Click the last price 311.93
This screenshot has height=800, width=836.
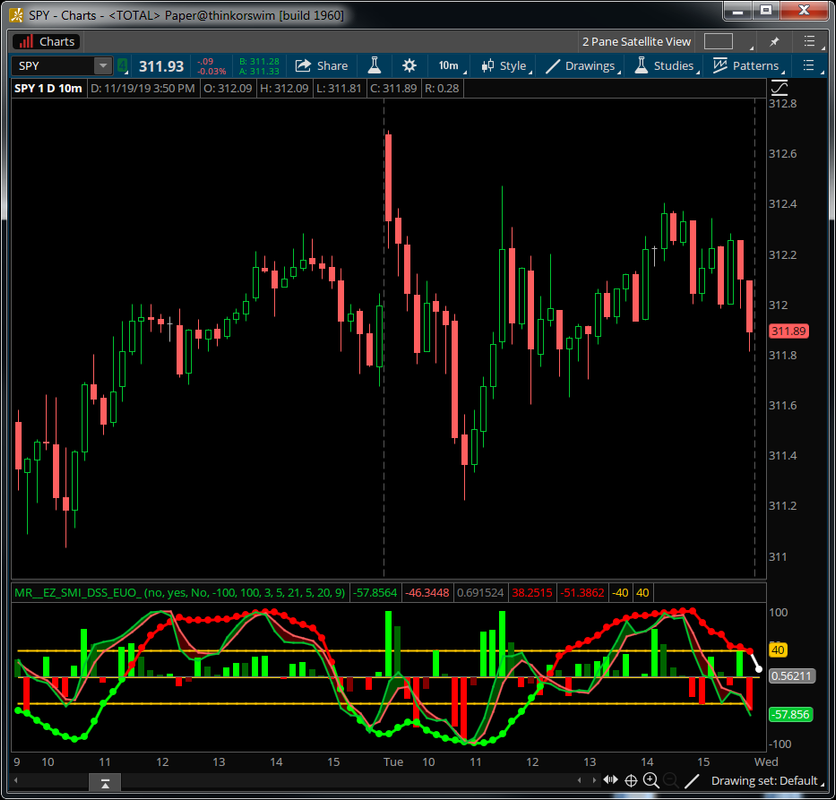(x=161, y=66)
